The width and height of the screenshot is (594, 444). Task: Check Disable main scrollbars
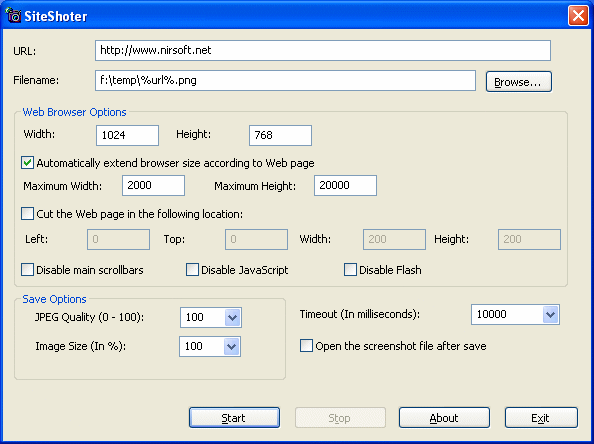pyautogui.click(x=27, y=270)
